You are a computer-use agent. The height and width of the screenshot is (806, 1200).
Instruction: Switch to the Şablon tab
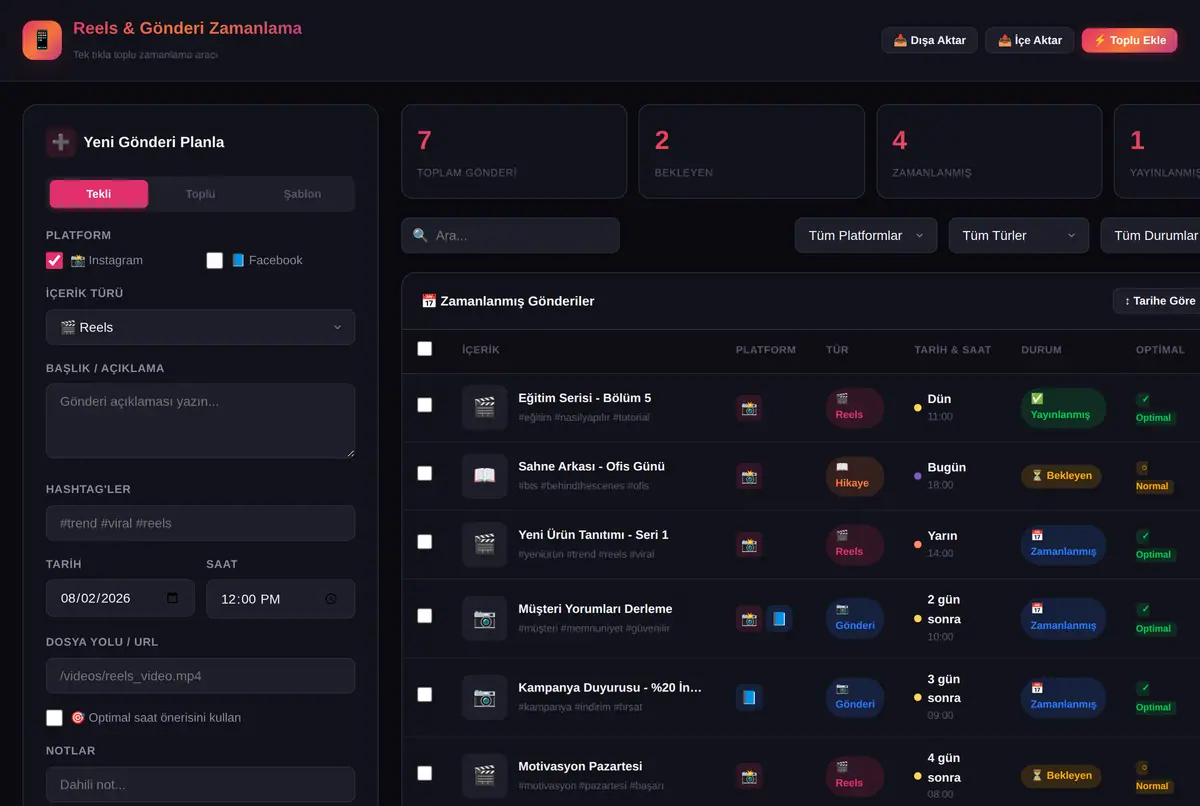(302, 194)
